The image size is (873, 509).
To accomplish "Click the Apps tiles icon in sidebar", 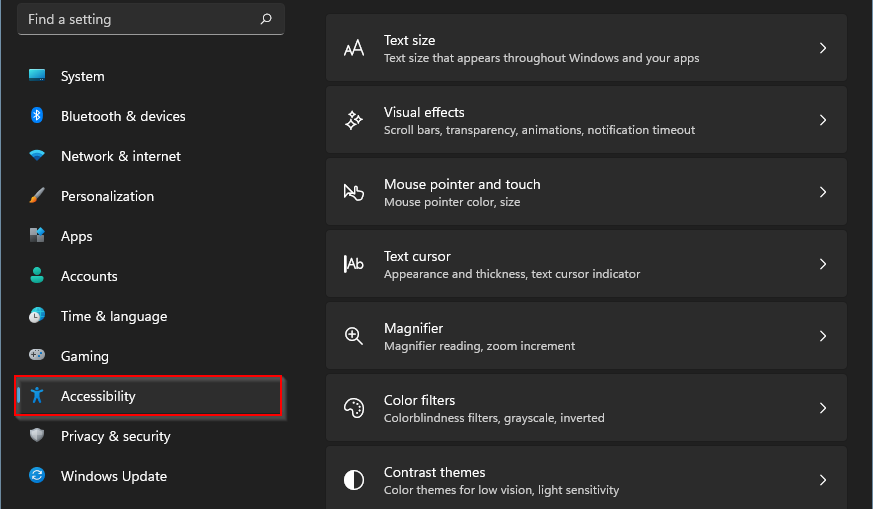I will click(x=37, y=235).
